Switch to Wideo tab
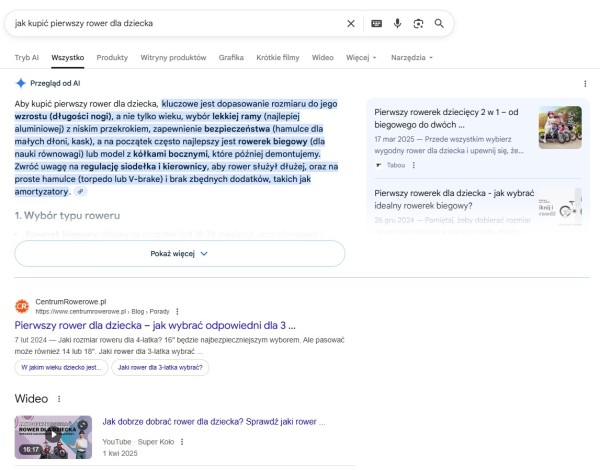The image size is (600, 470). point(323,57)
